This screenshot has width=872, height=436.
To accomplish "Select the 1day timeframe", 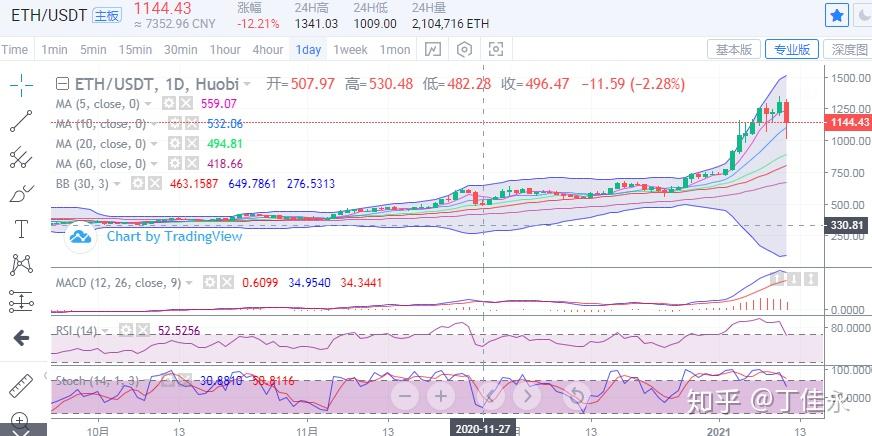I will [308, 49].
